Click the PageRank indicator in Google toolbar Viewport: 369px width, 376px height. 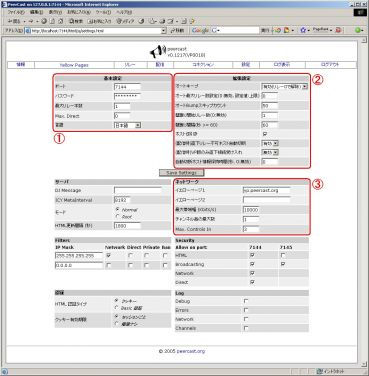(321, 30)
